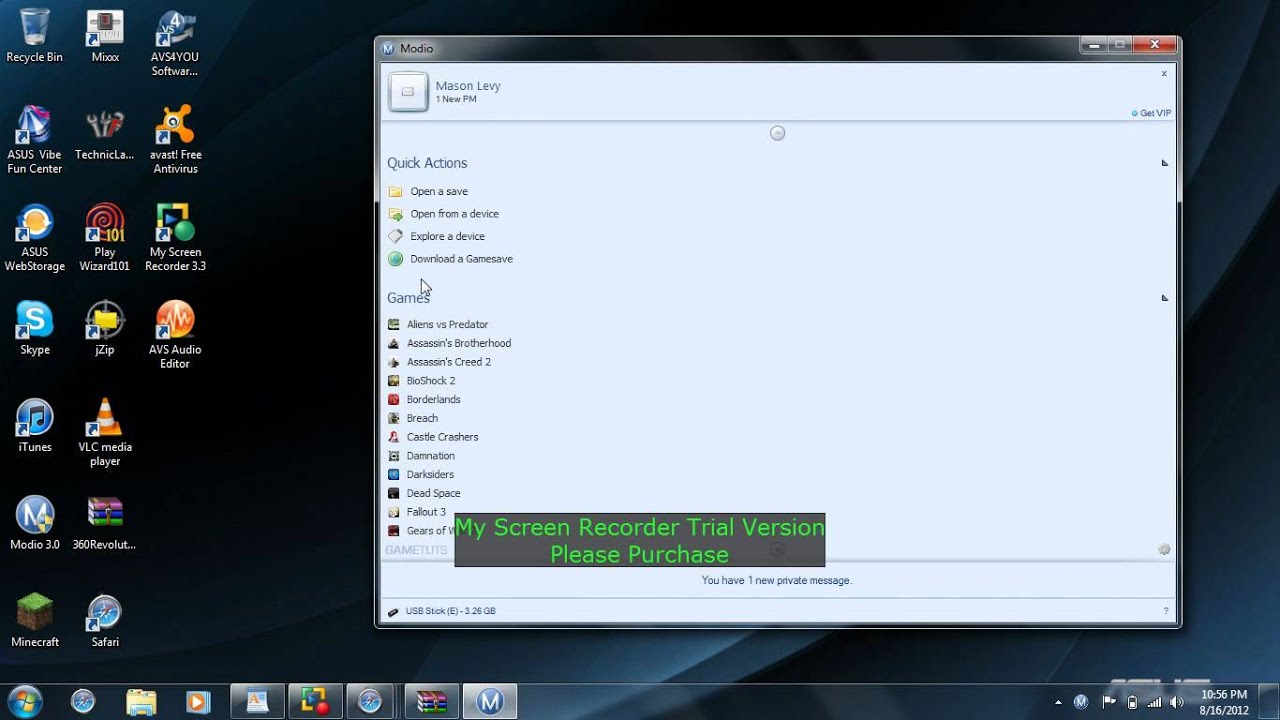The height and width of the screenshot is (720, 1280).
Task: Select the Assassin's Brotherhood game icon
Action: point(394,343)
